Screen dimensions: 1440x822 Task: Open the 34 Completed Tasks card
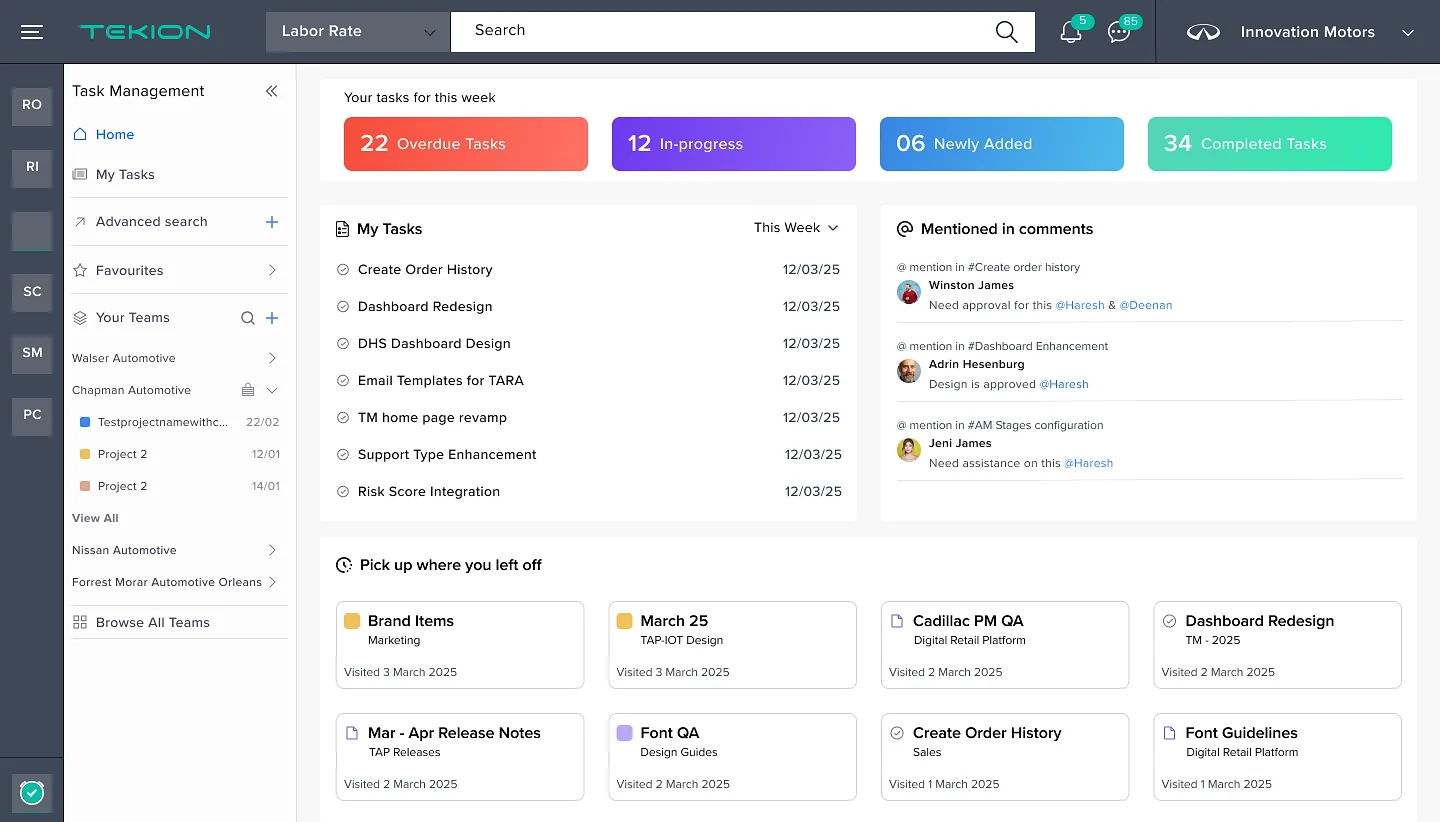pos(1270,144)
